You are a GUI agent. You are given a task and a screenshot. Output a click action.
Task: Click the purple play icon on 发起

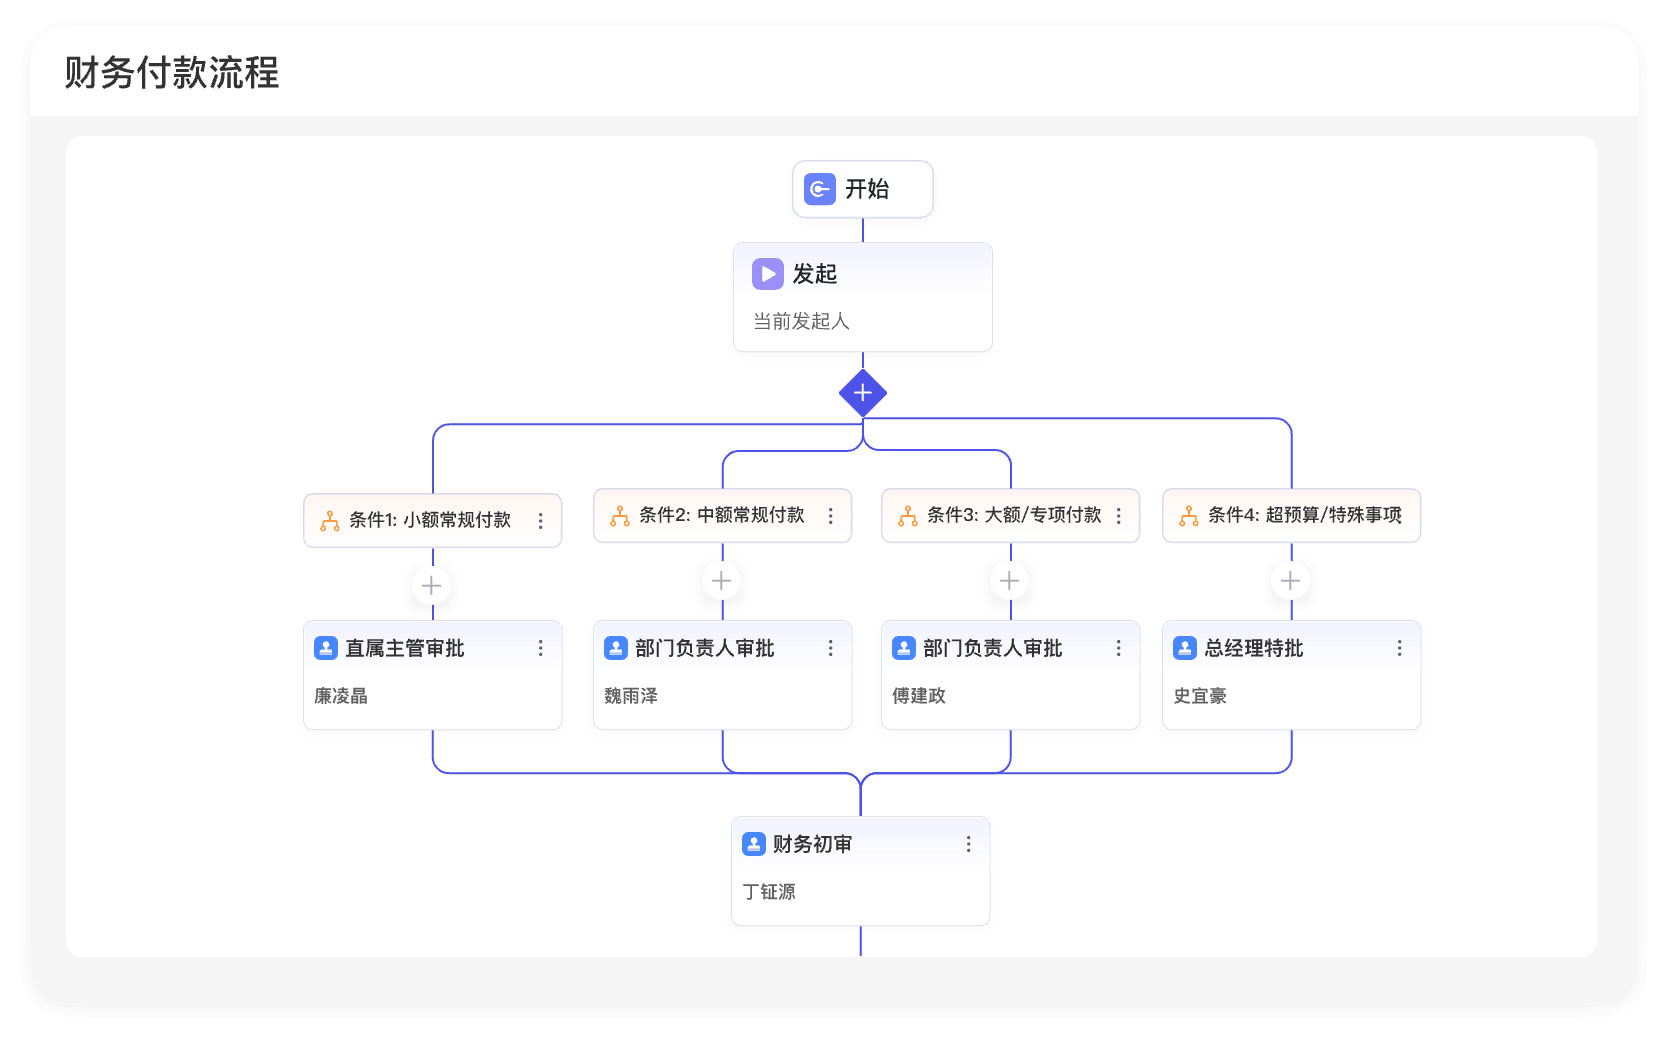pyautogui.click(x=768, y=274)
